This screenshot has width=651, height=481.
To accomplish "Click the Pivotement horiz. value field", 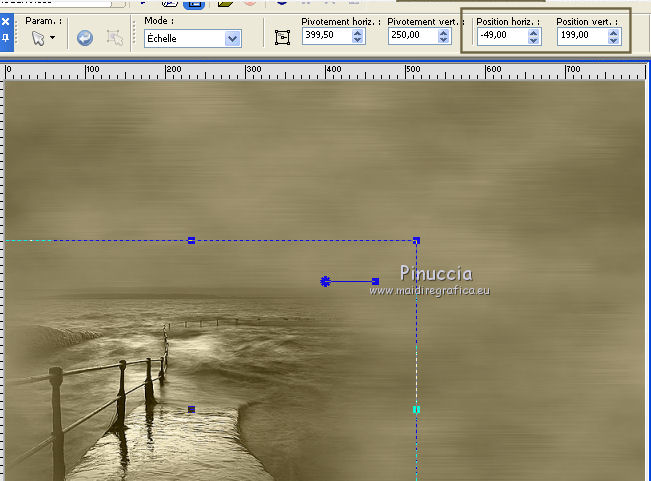I will pyautogui.click(x=327, y=35).
